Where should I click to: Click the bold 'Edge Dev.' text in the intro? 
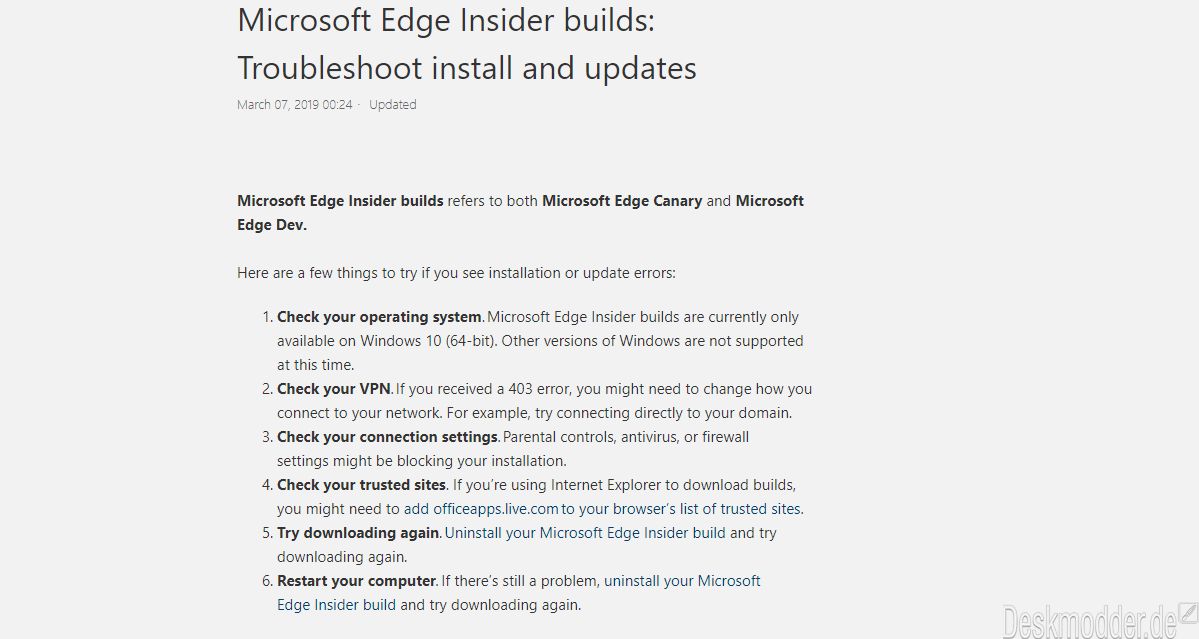pos(271,225)
